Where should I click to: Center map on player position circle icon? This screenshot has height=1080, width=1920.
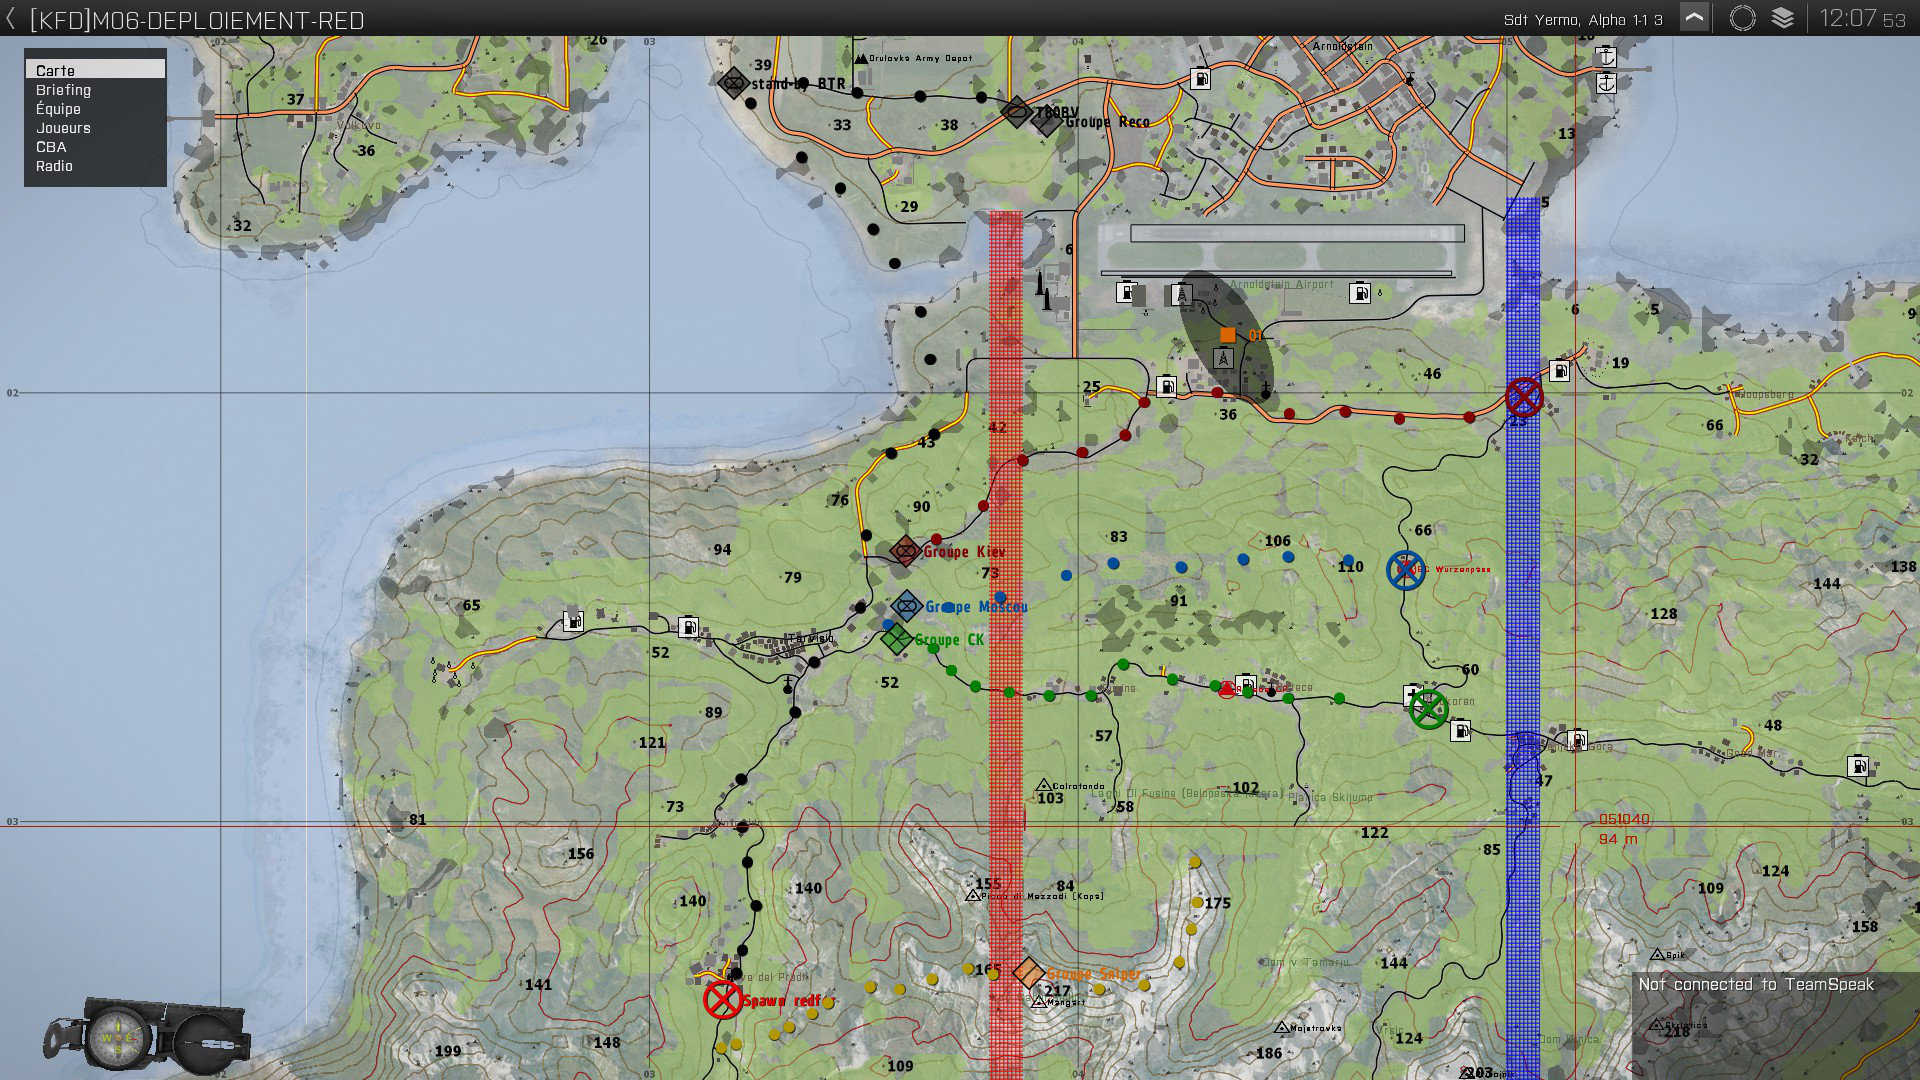point(1742,19)
